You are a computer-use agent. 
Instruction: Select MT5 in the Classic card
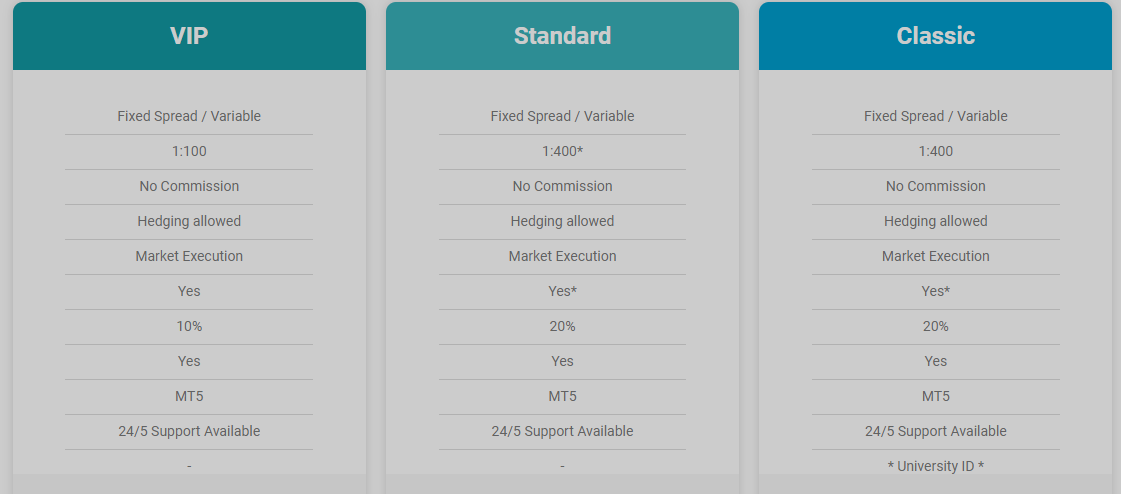[935, 397]
